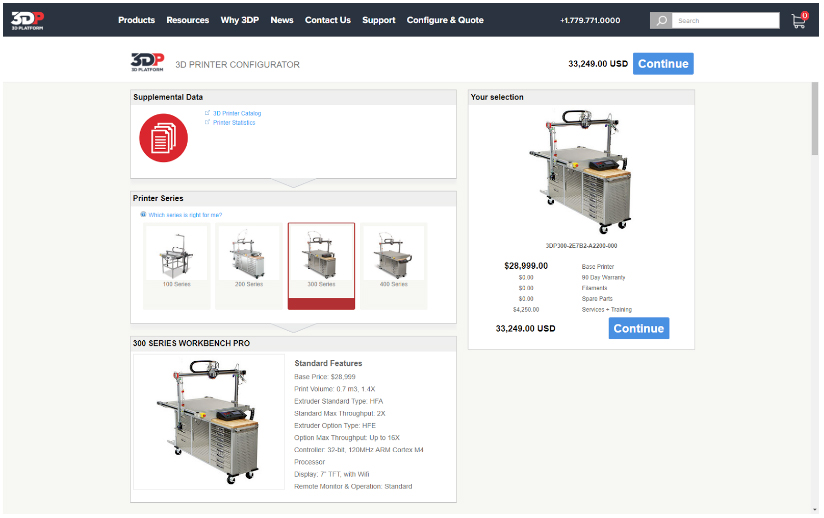The image size is (824, 518).
Task: Open Configure & Quote in the top navigation
Action: (445, 20)
